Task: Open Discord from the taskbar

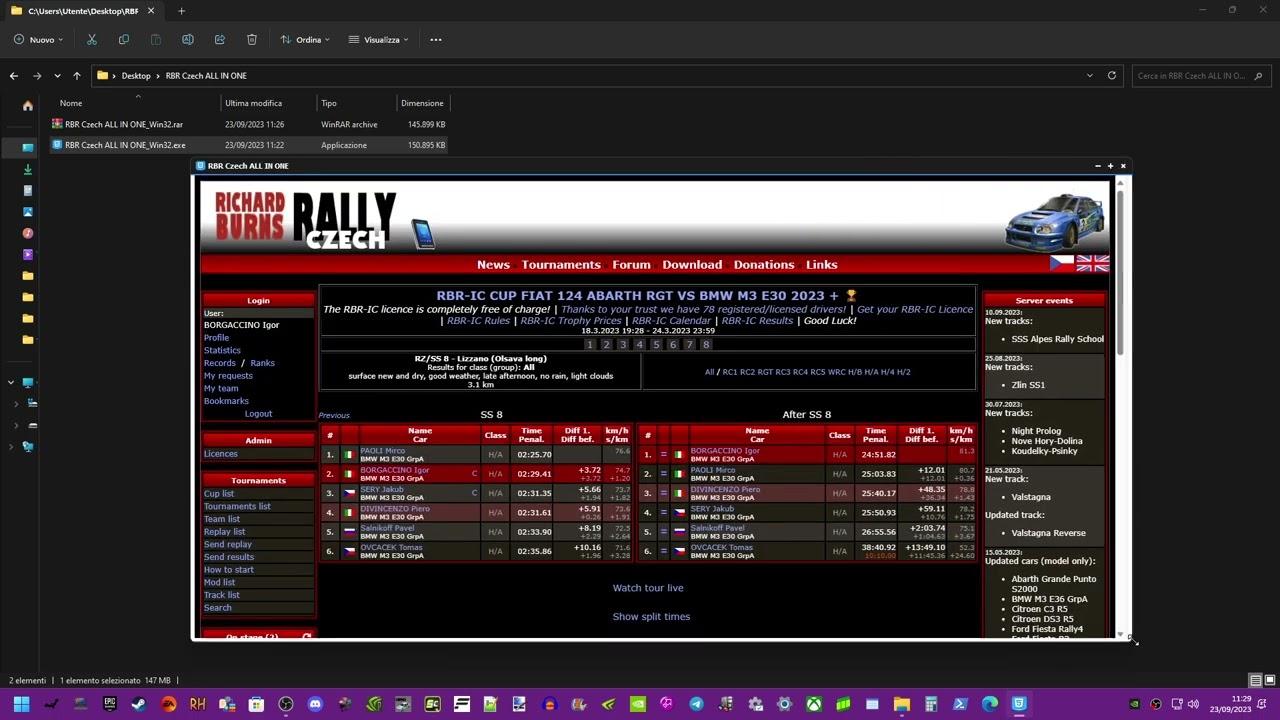Action: click(315, 704)
